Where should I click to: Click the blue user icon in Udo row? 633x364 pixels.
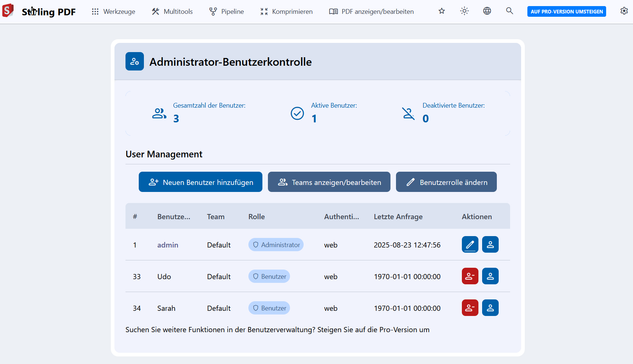point(490,276)
